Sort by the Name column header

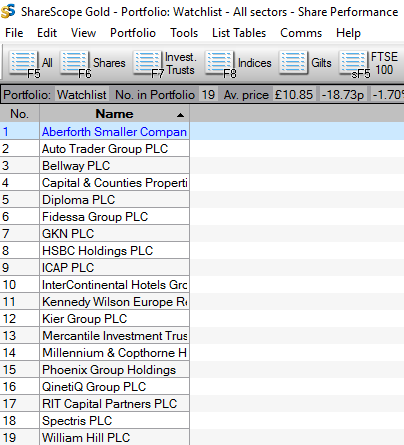114,114
